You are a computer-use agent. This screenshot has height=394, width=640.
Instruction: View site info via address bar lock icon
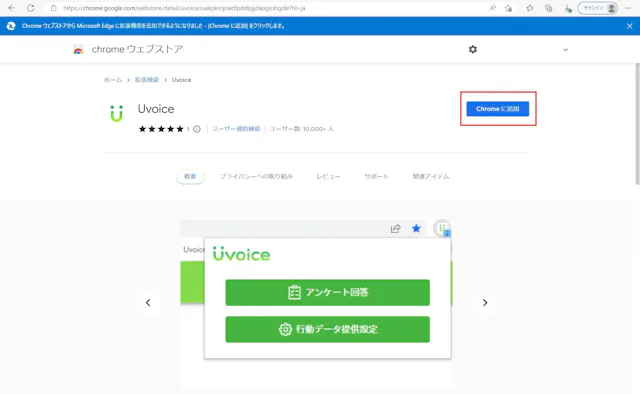click(53, 8)
